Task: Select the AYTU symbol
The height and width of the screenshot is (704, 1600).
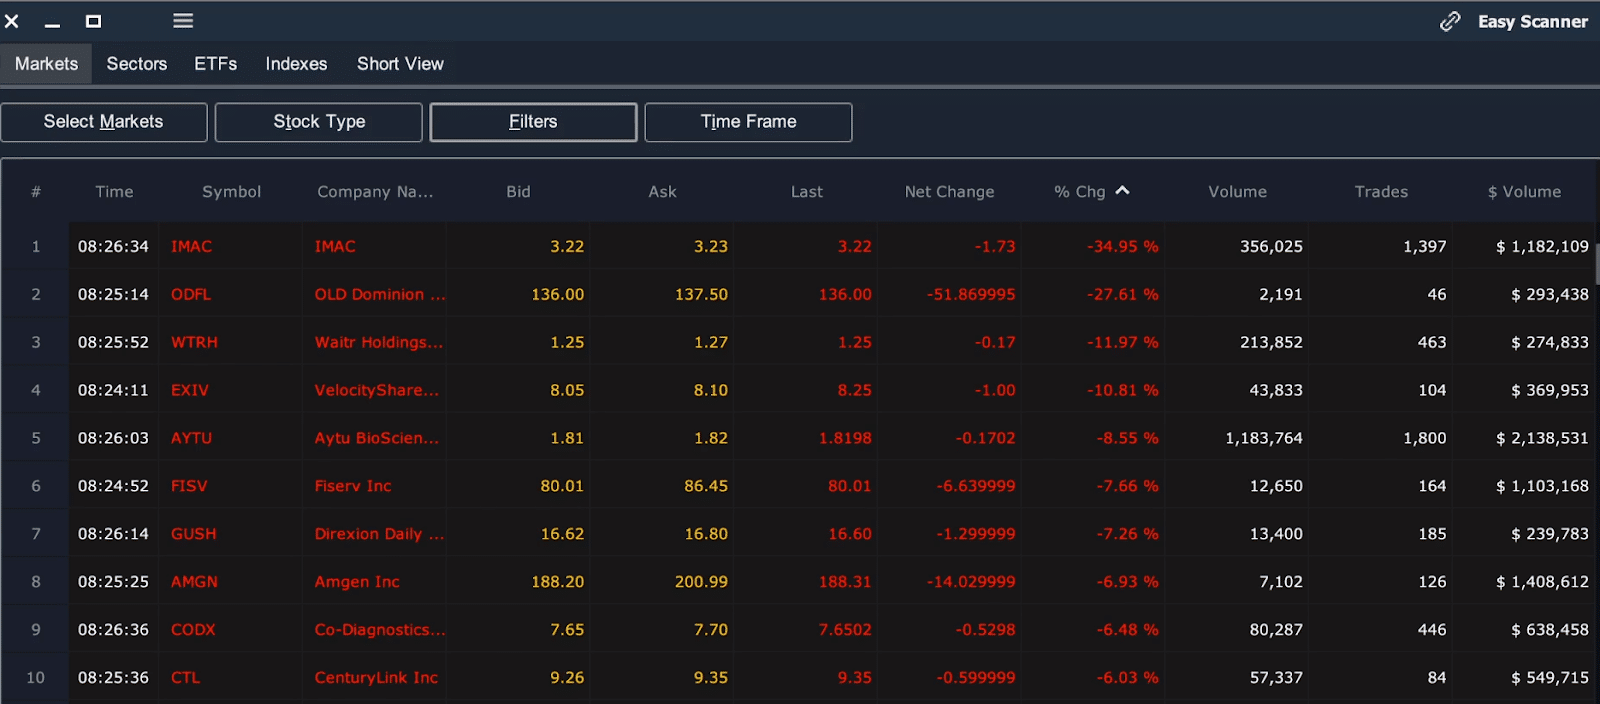Action: [x=191, y=439]
